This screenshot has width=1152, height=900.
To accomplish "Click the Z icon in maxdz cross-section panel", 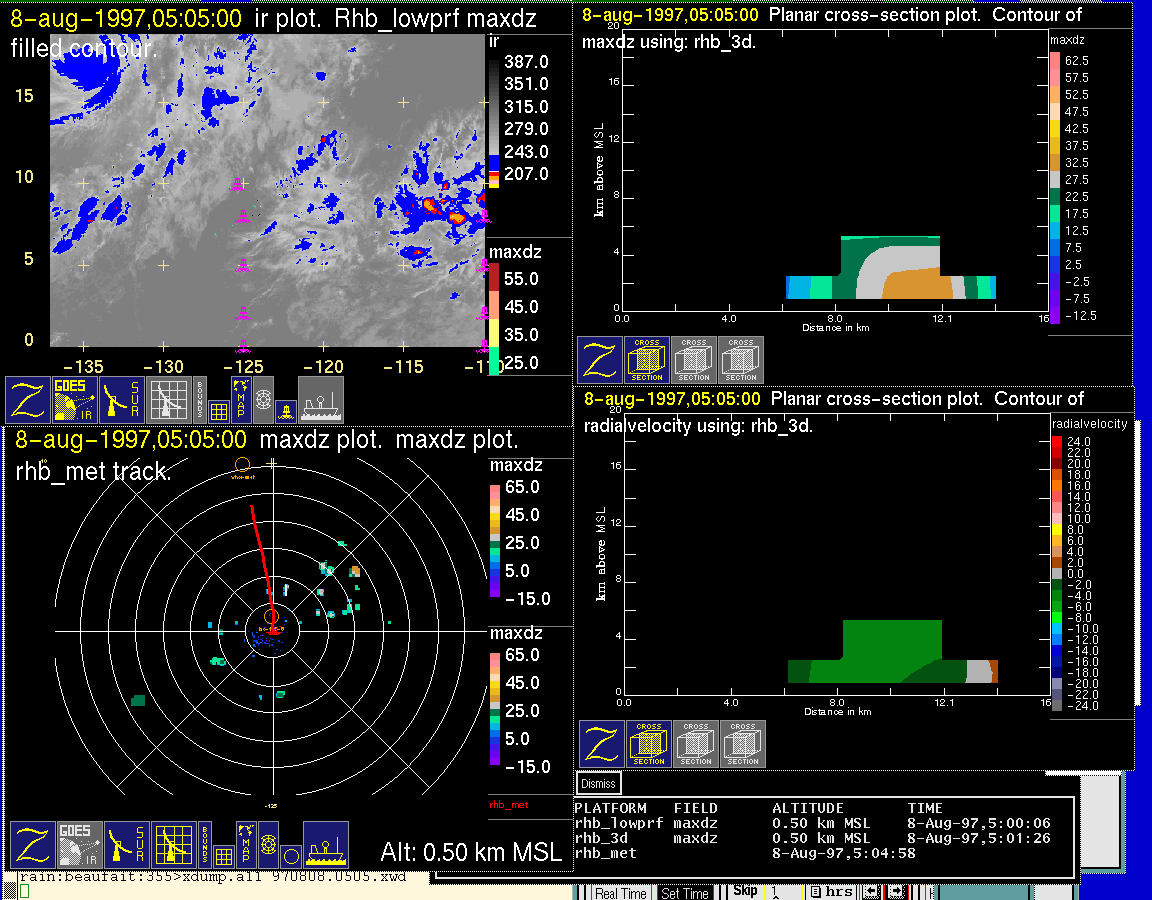I will [599, 360].
